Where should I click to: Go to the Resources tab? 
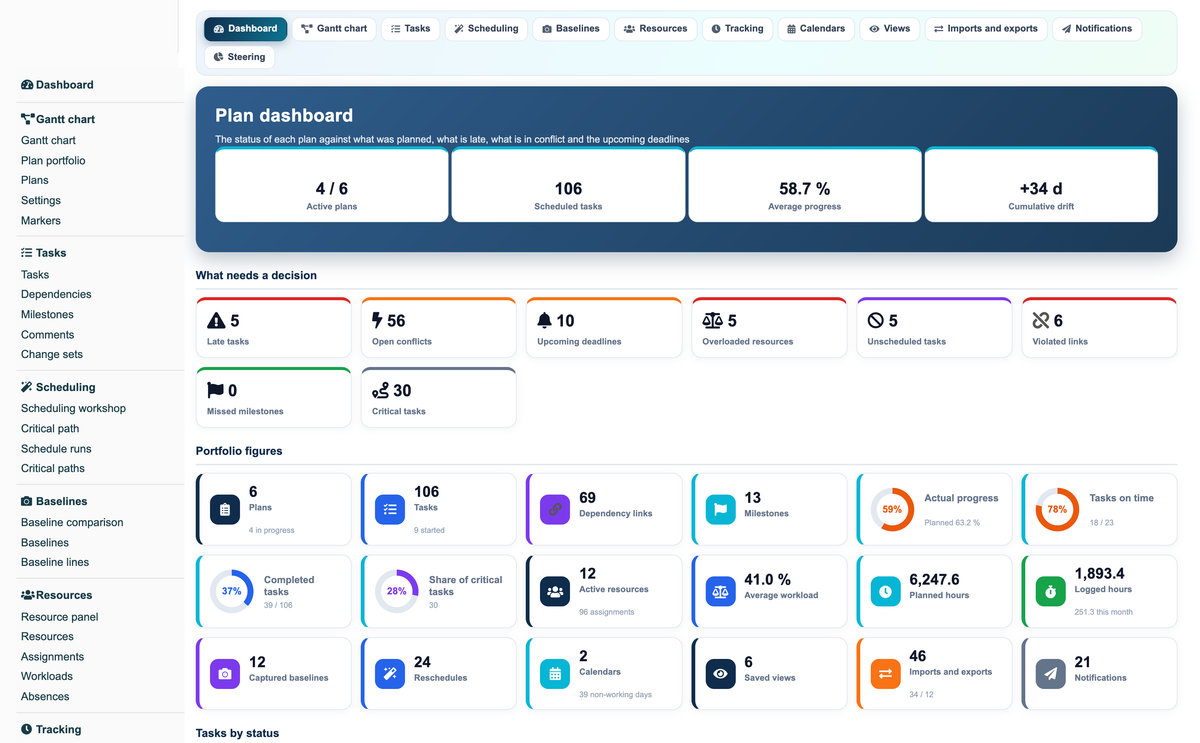(655, 29)
